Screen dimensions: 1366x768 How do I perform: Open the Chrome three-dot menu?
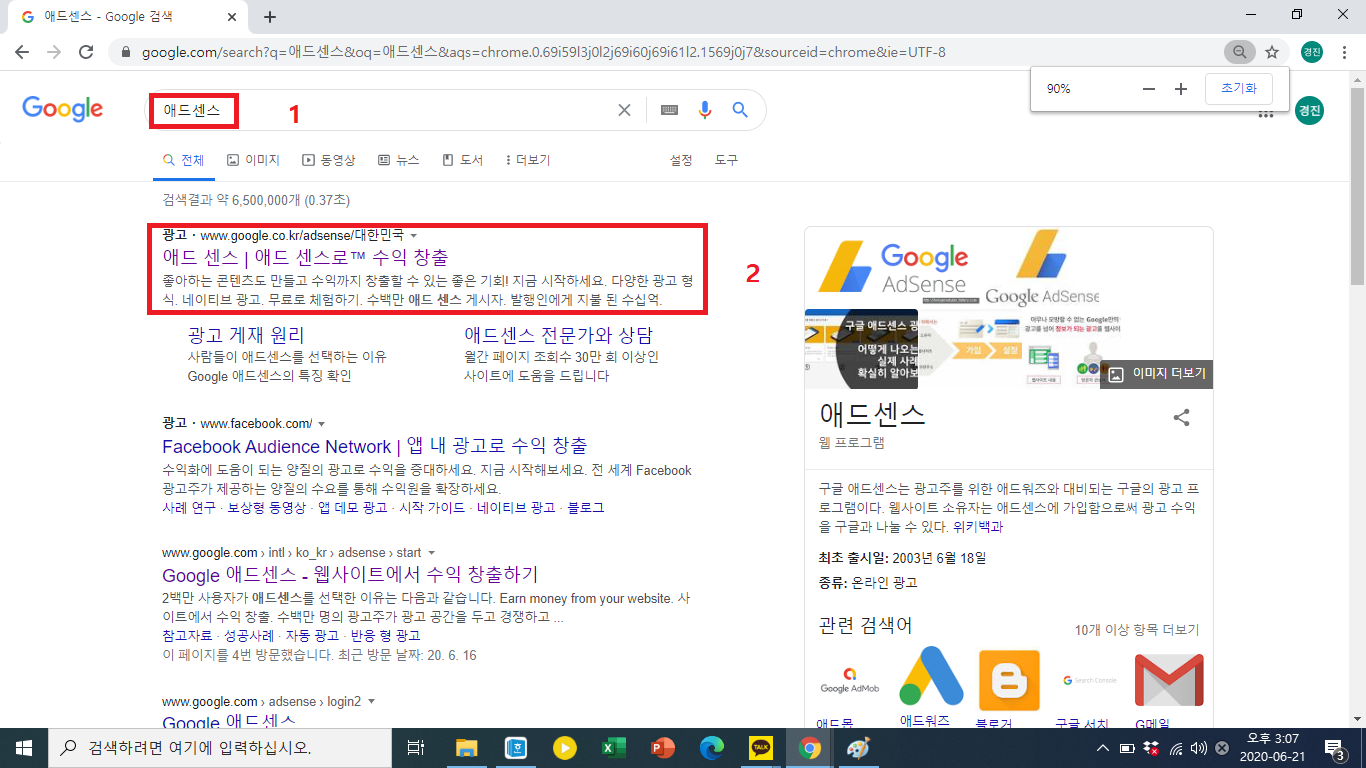(1345, 52)
